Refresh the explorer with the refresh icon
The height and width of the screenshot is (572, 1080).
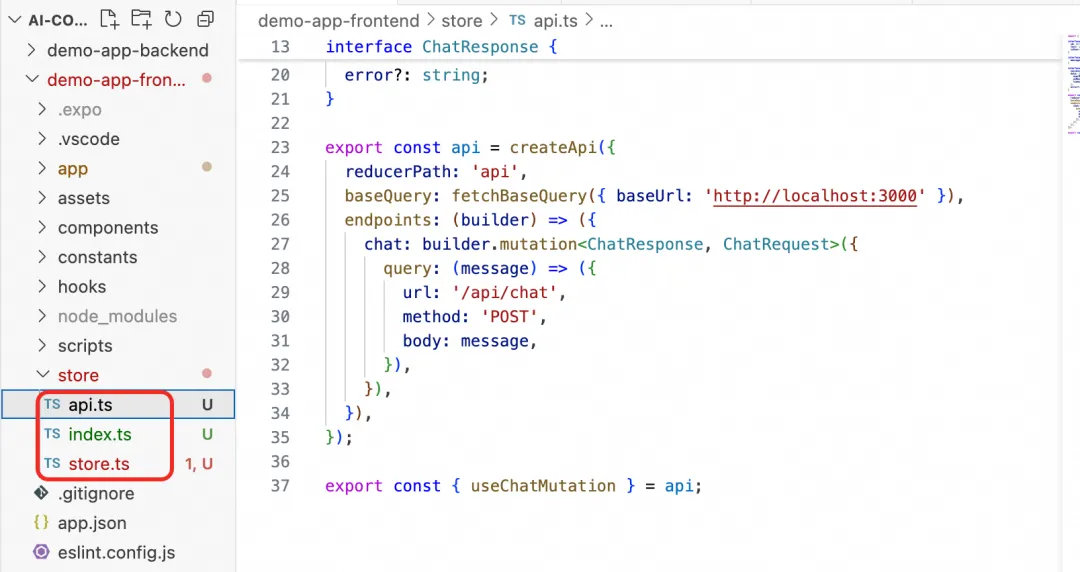(173, 19)
